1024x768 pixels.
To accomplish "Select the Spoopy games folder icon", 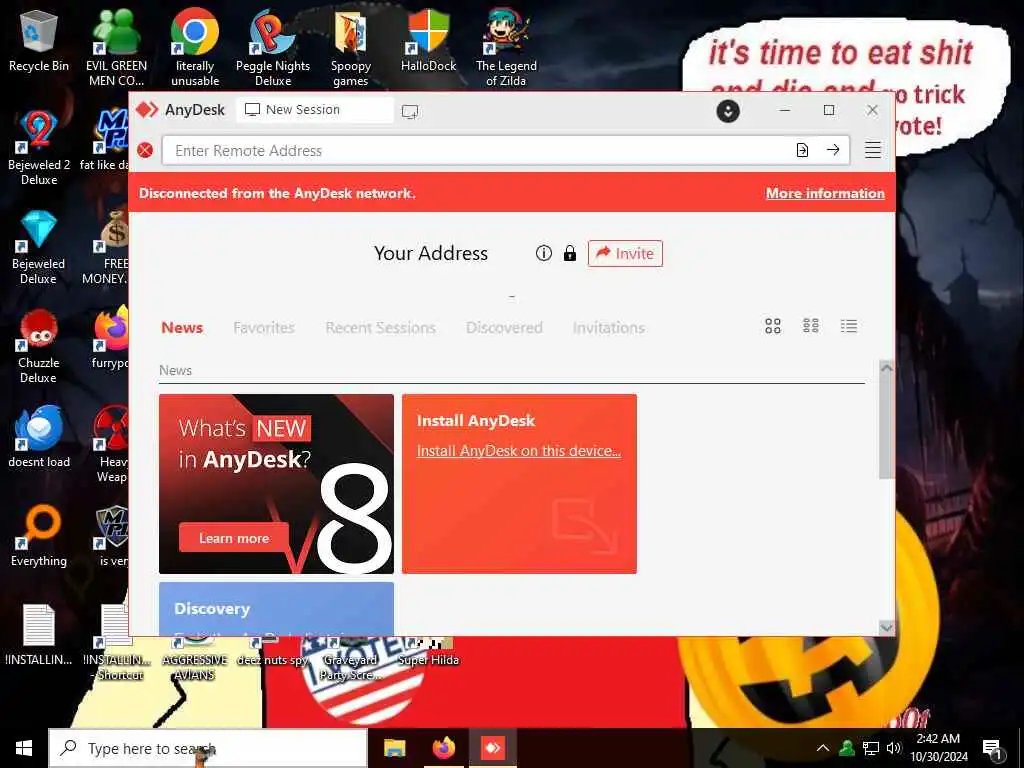I will [x=351, y=48].
